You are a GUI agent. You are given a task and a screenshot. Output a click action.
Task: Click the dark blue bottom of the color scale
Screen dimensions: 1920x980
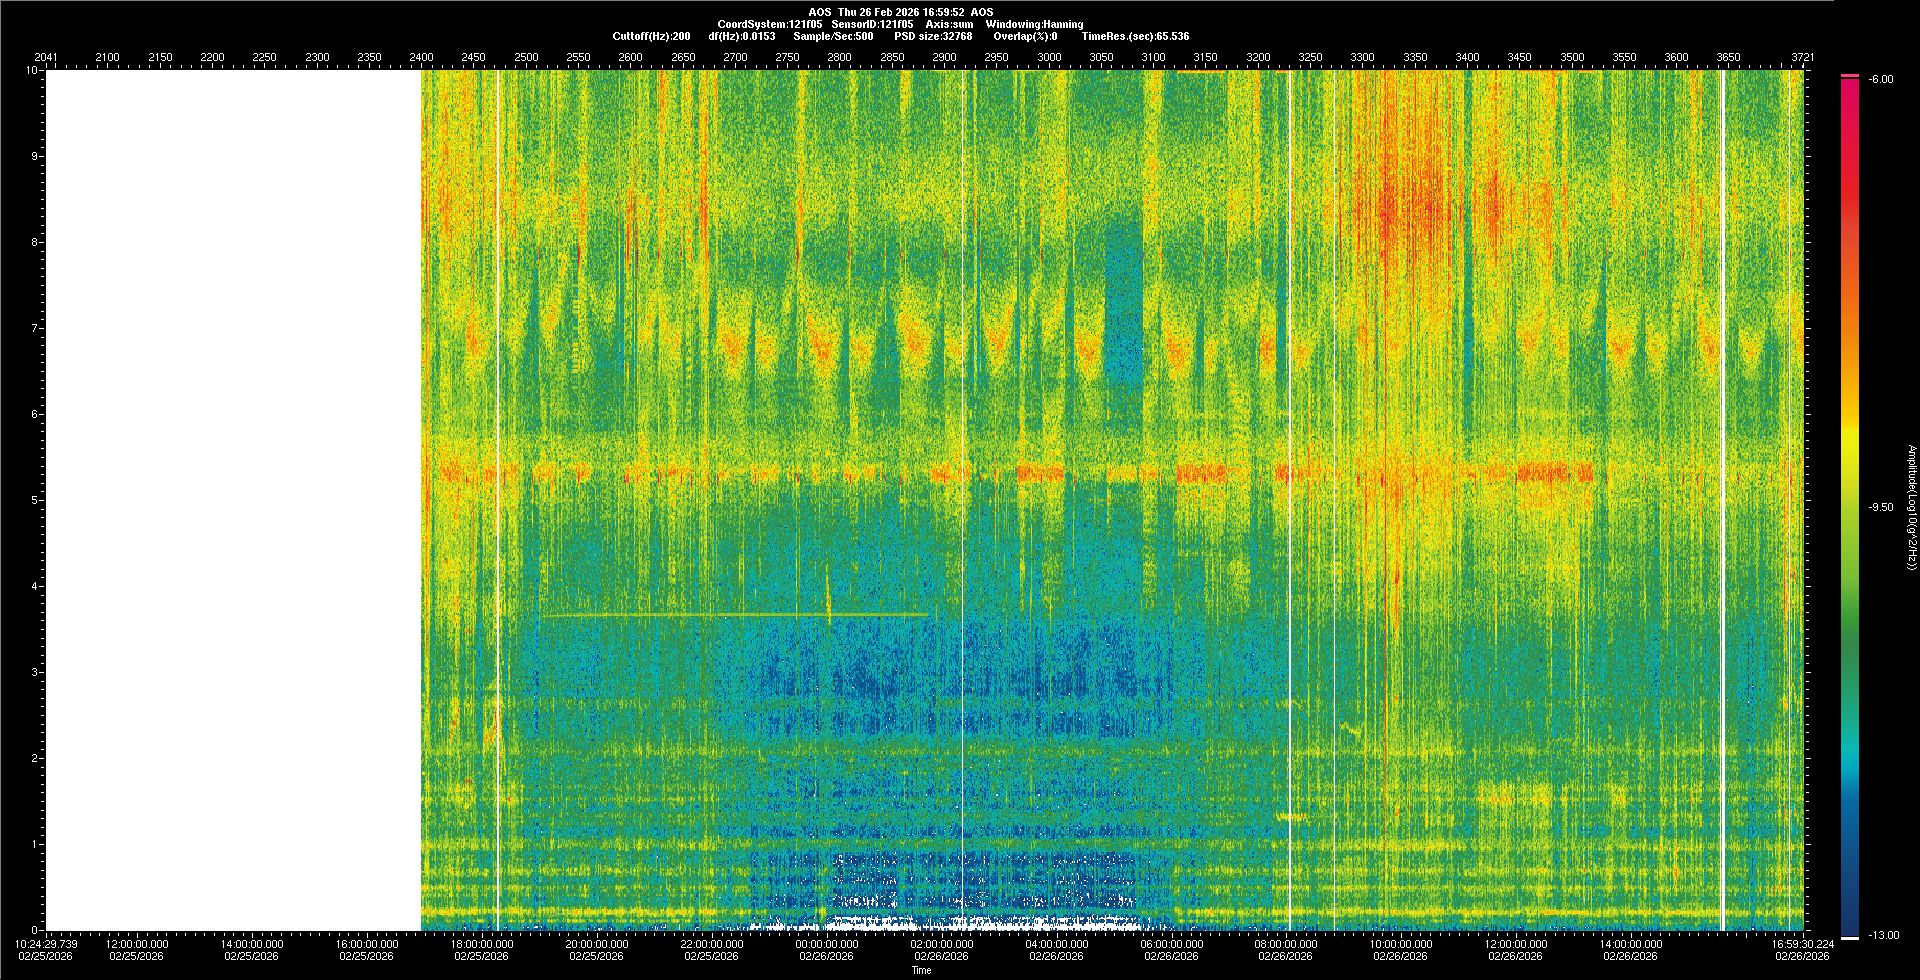tap(1850, 920)
